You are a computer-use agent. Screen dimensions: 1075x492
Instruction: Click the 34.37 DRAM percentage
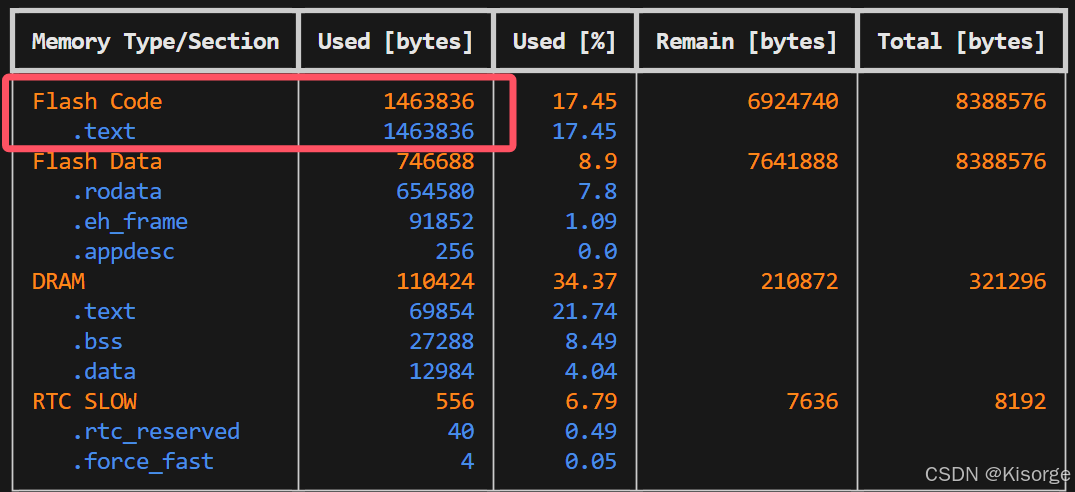[x=585, y=281]
